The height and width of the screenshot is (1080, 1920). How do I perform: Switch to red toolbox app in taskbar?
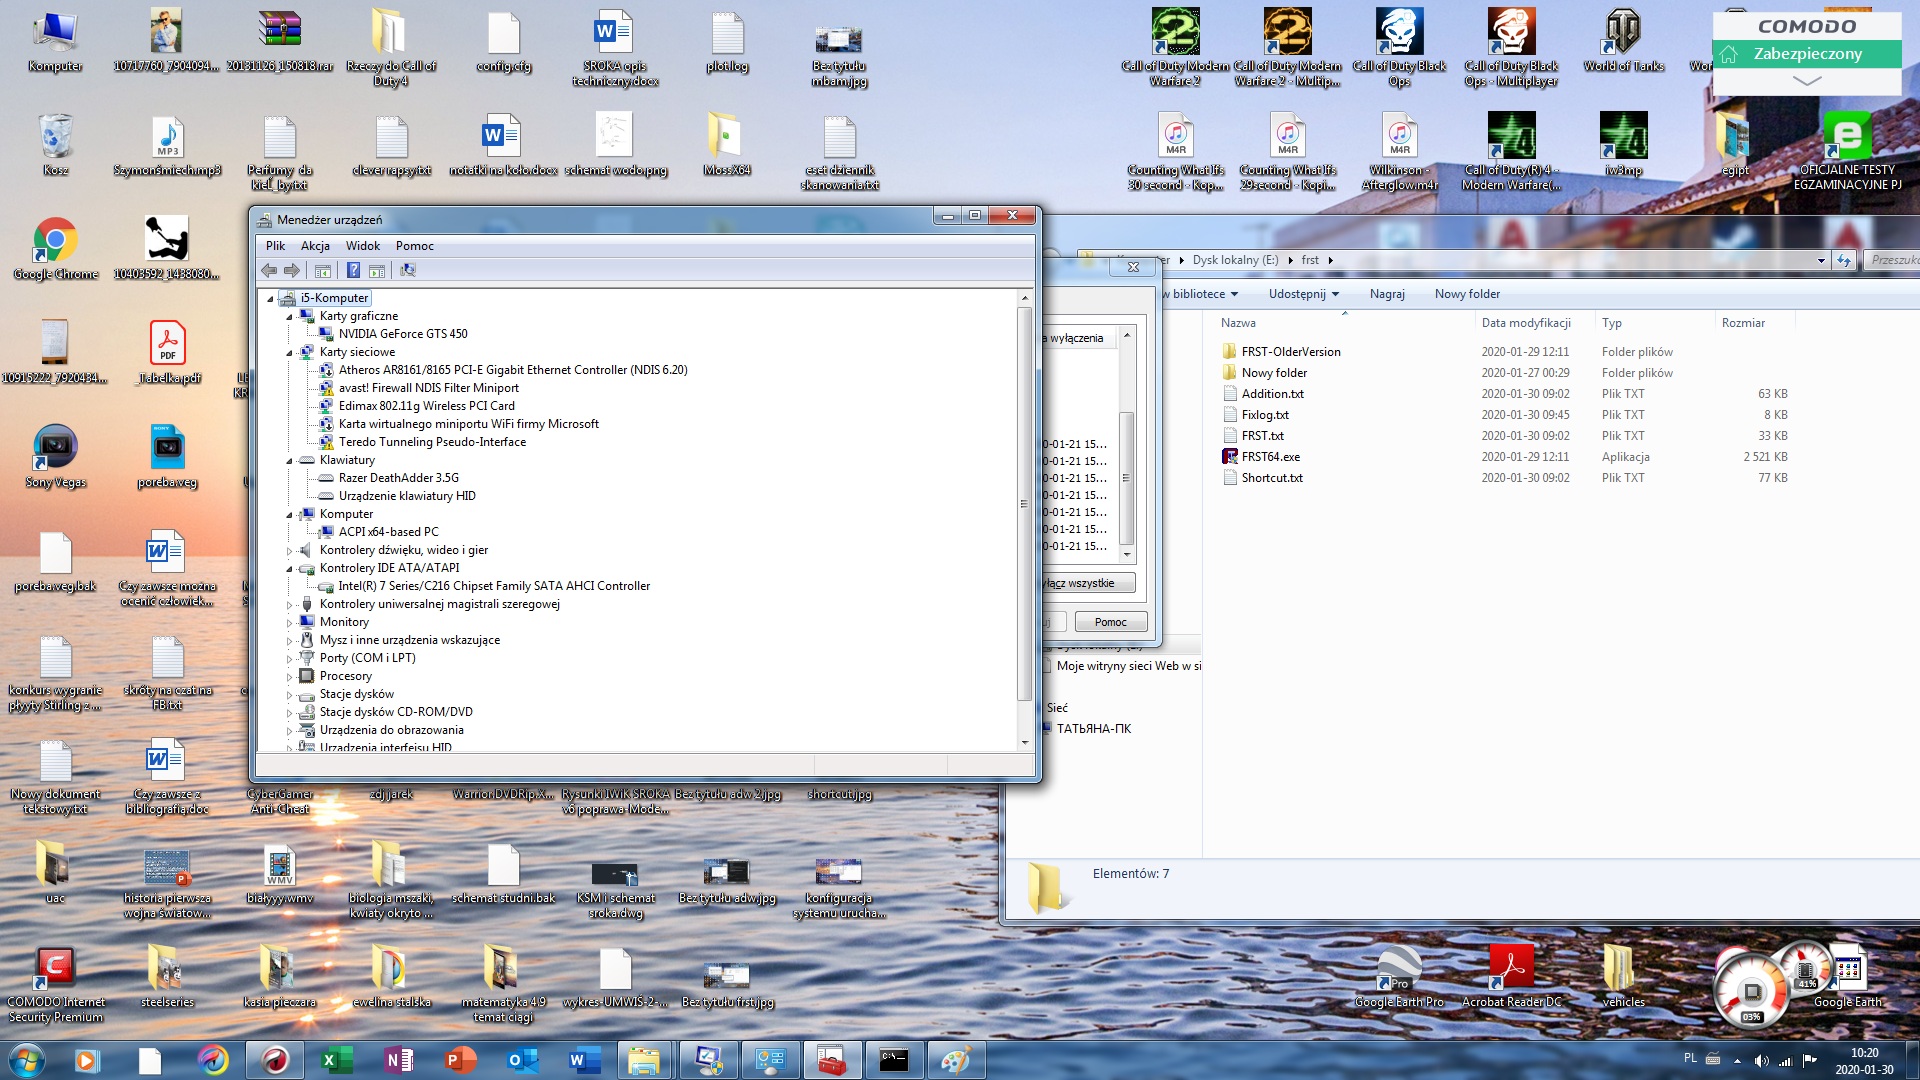click(x=832, y=1060)
